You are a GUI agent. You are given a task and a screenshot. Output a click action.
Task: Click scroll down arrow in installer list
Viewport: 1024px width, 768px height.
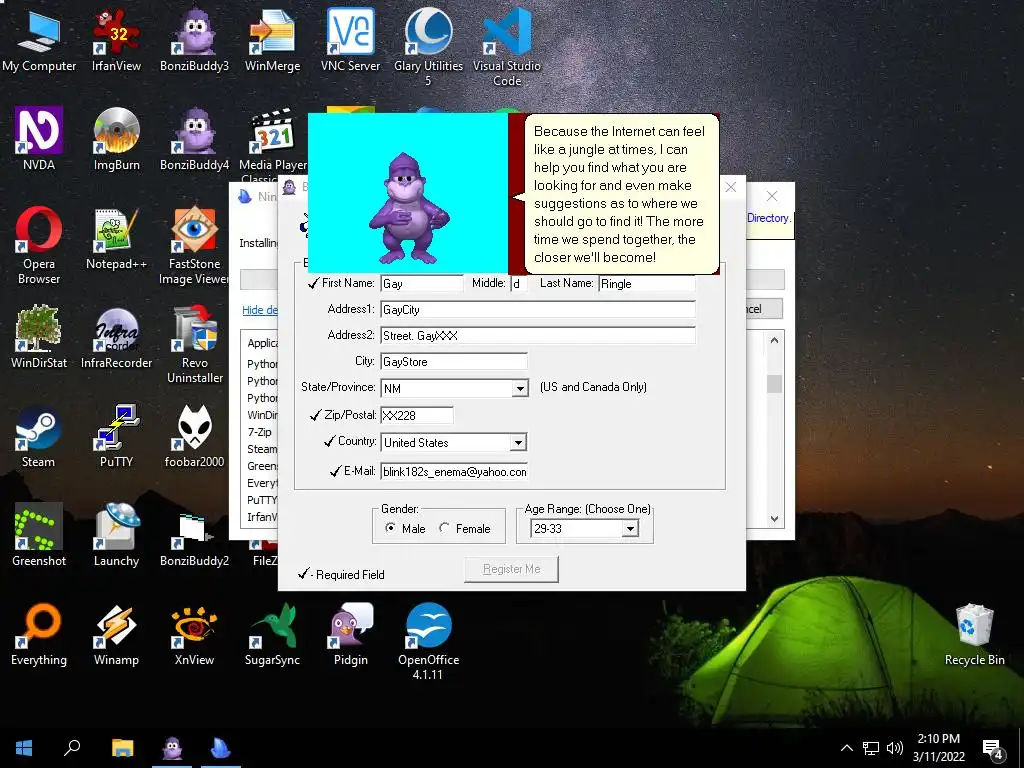click(774, 519)
